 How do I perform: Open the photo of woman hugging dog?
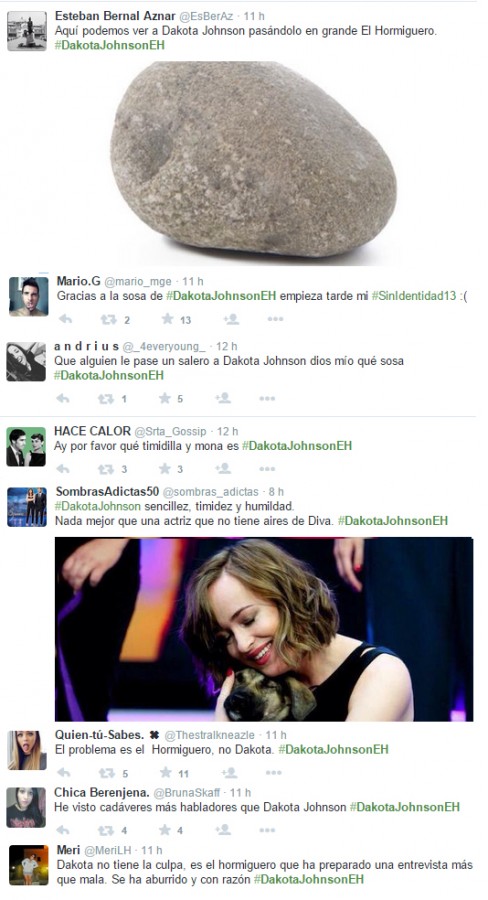[x=264, y=629]
